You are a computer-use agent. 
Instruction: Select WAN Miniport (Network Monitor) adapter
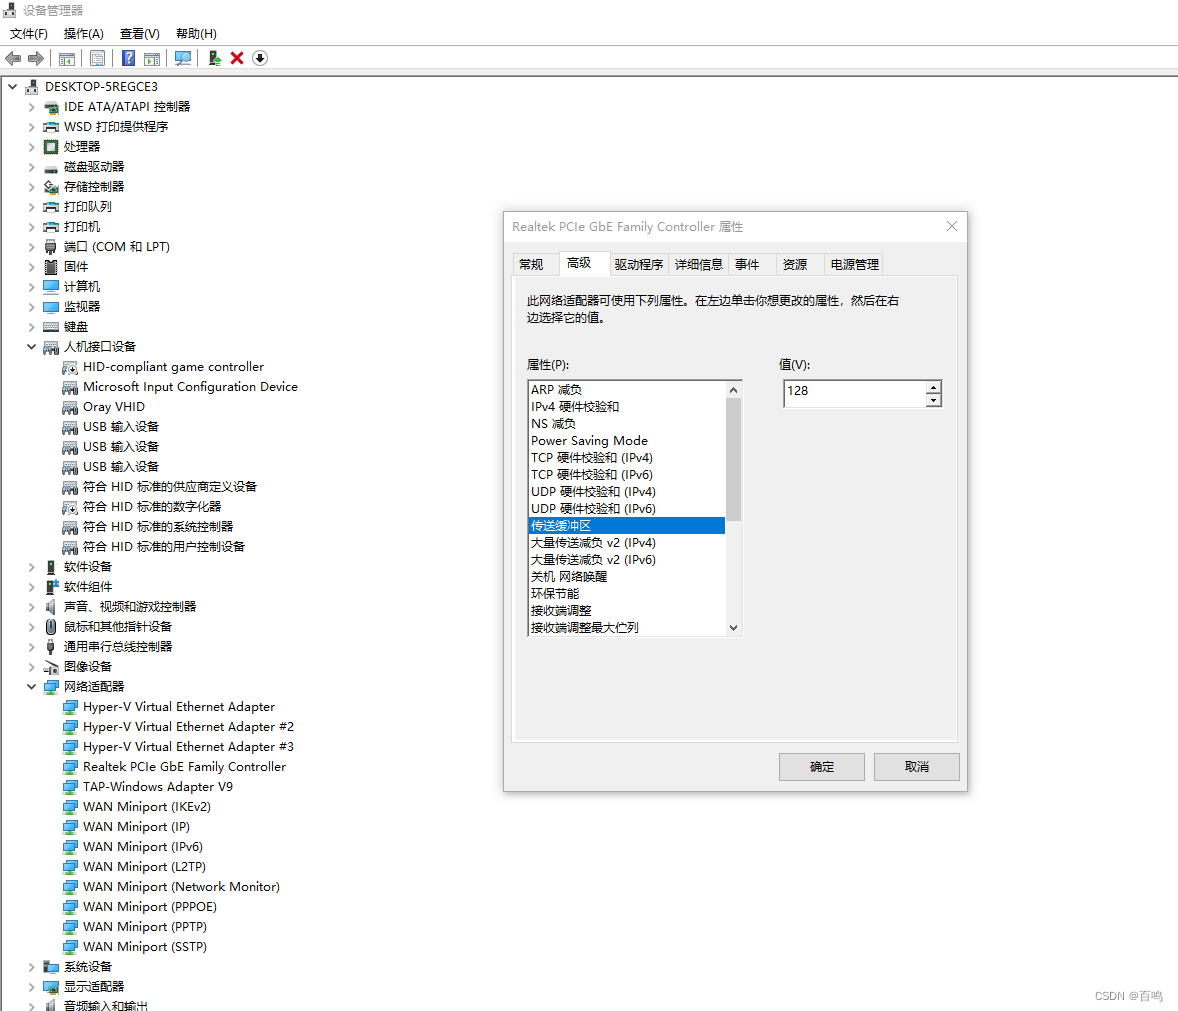[181, 887]
